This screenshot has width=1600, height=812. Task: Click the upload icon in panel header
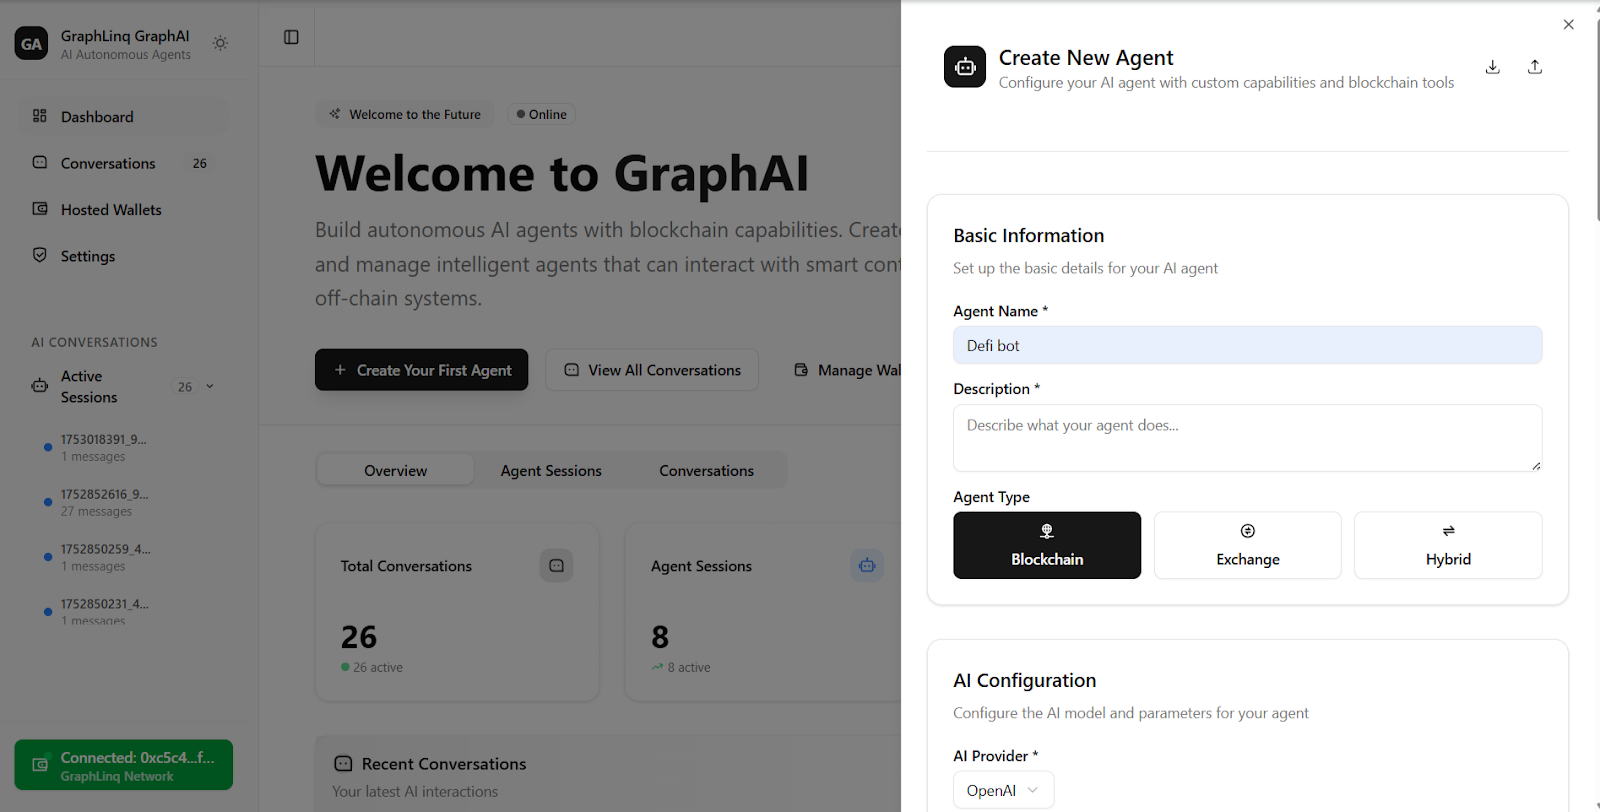(x=1535, y=67)
